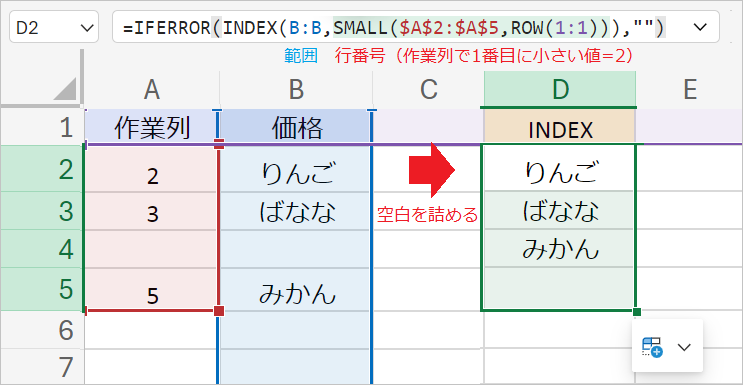Select column A header
The image size is (745, 386).
tap(152, 90)
